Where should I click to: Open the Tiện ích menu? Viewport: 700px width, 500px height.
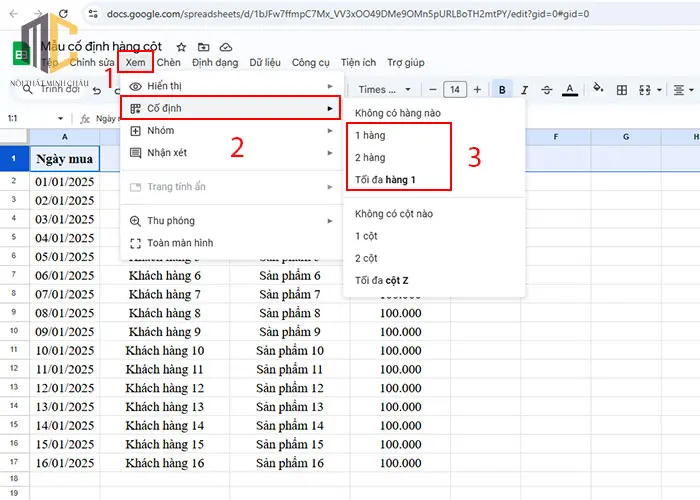point(358,62)
